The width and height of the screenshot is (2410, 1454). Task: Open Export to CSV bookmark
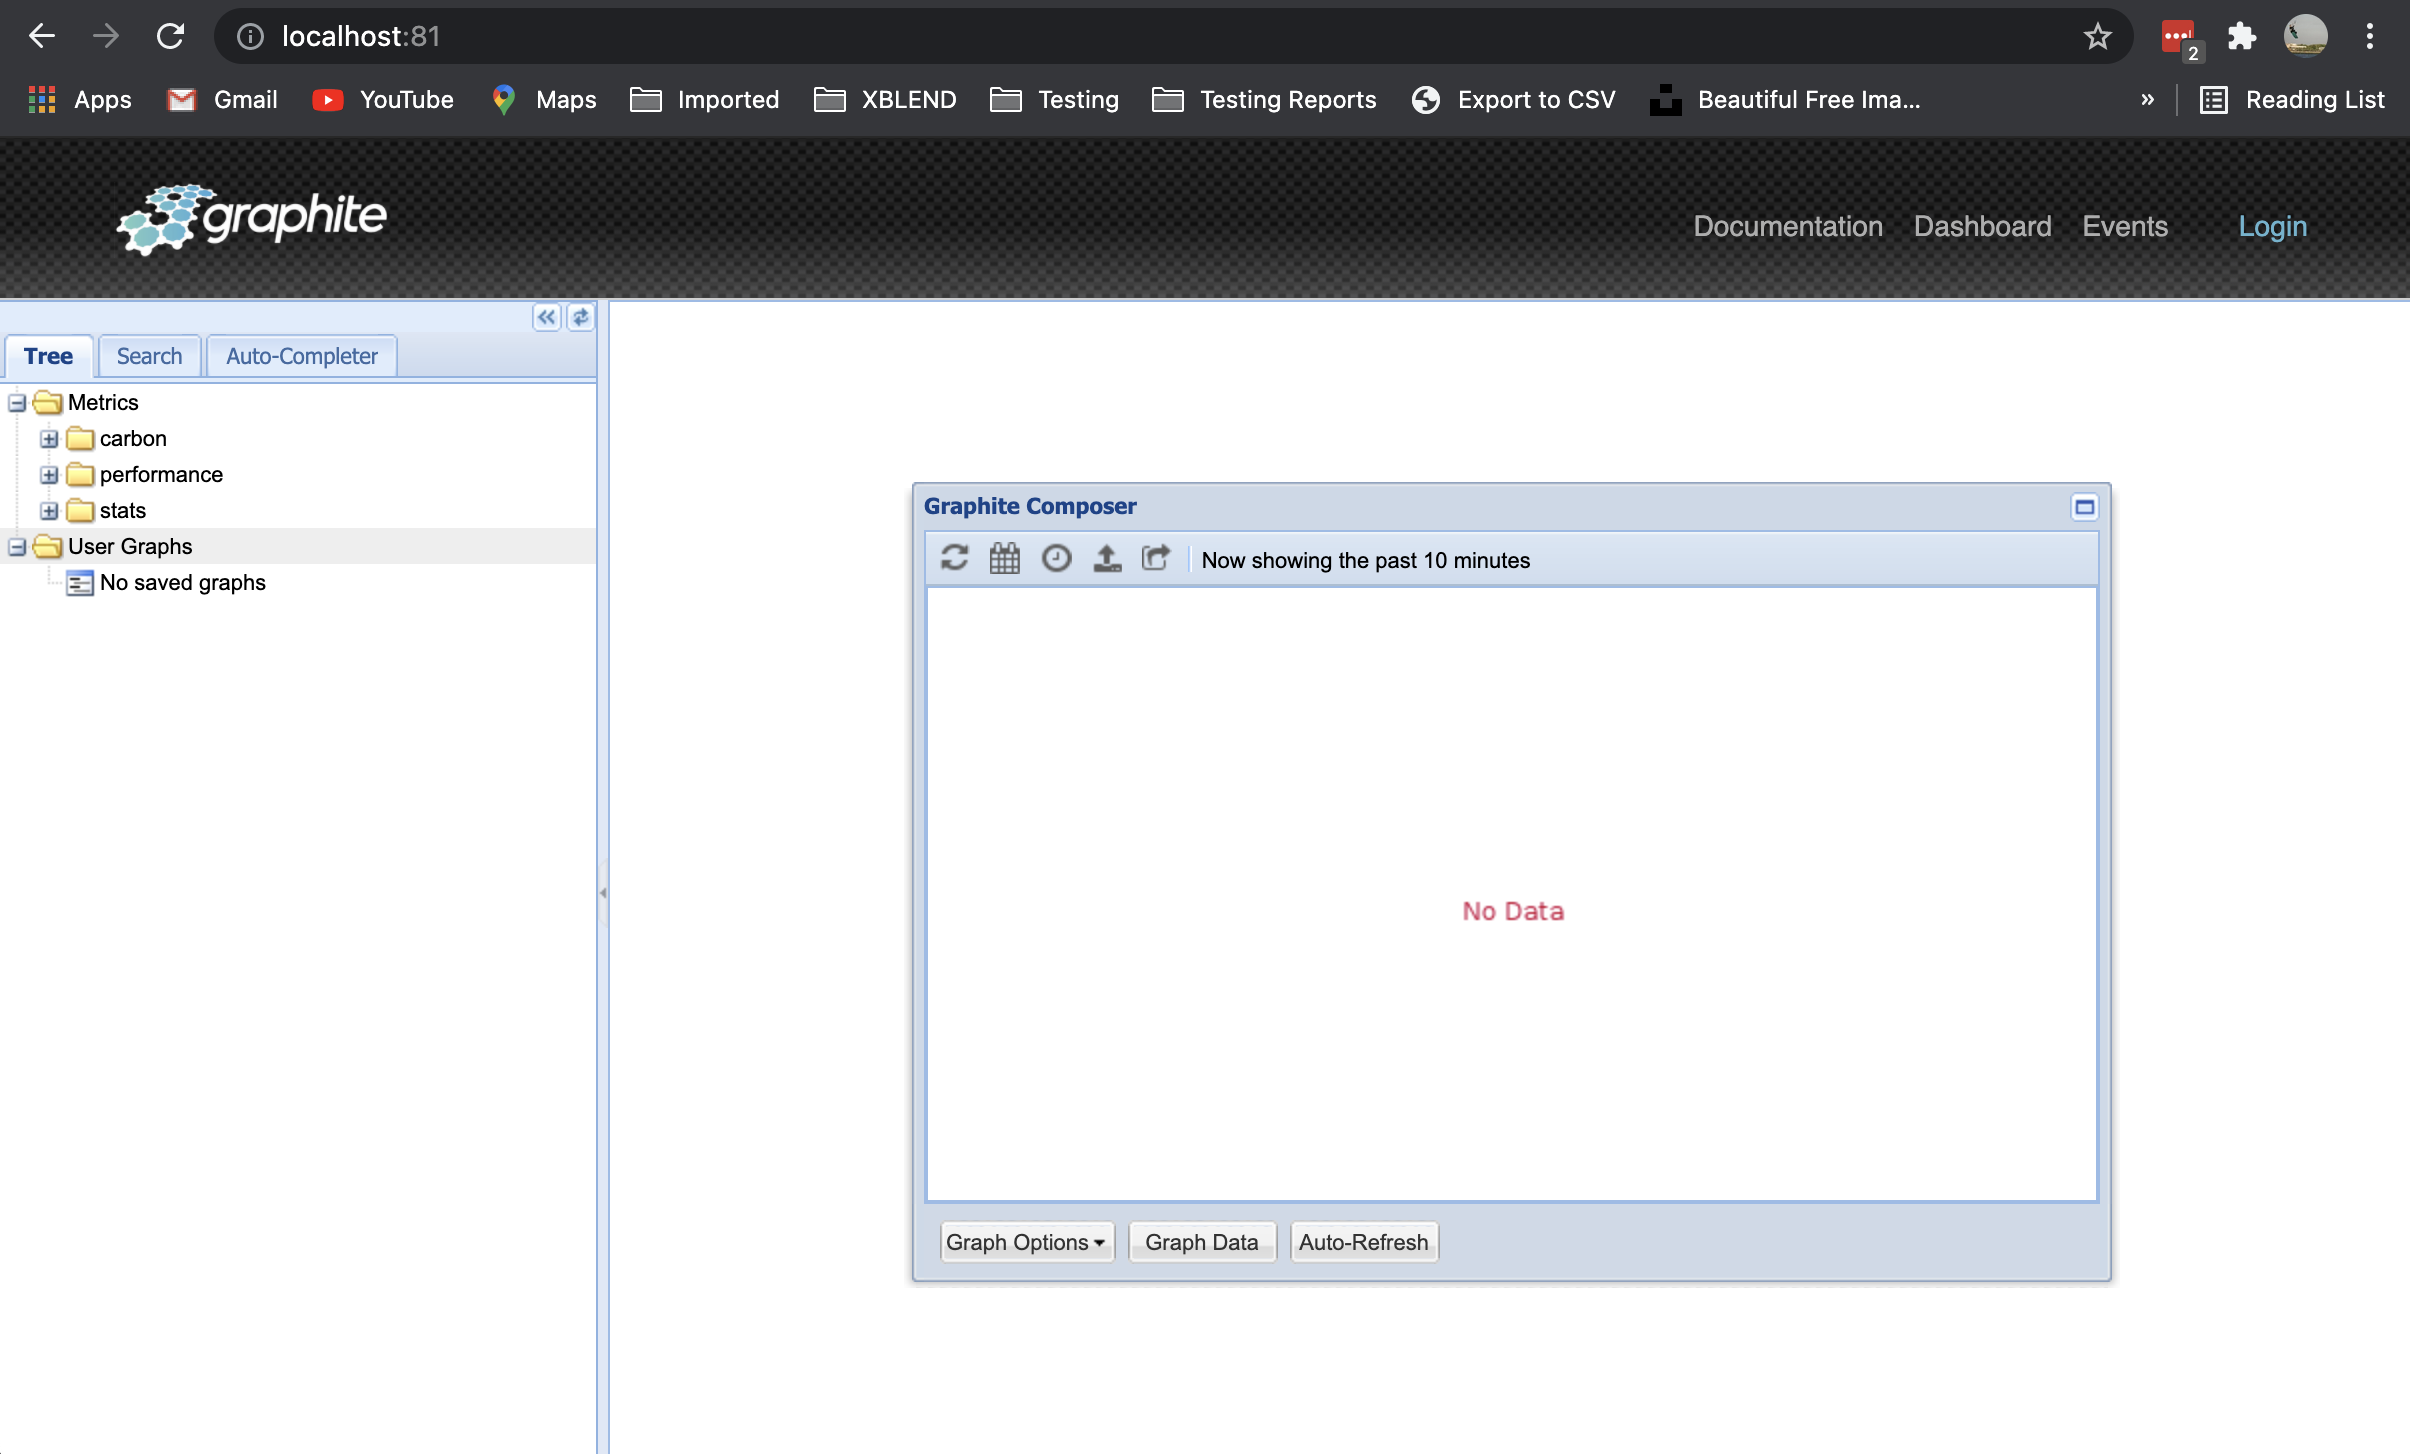1513,100
